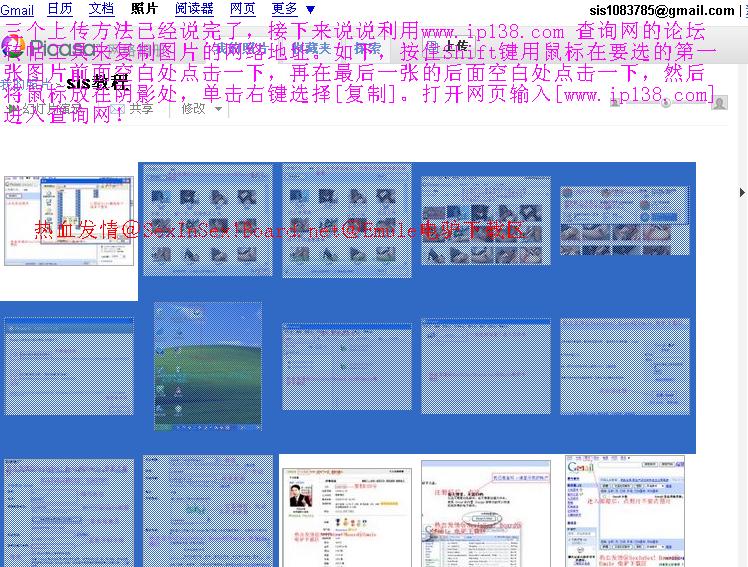The image size is (748, 567).
Task: Click the sis教程 album title
Action: 98,83
